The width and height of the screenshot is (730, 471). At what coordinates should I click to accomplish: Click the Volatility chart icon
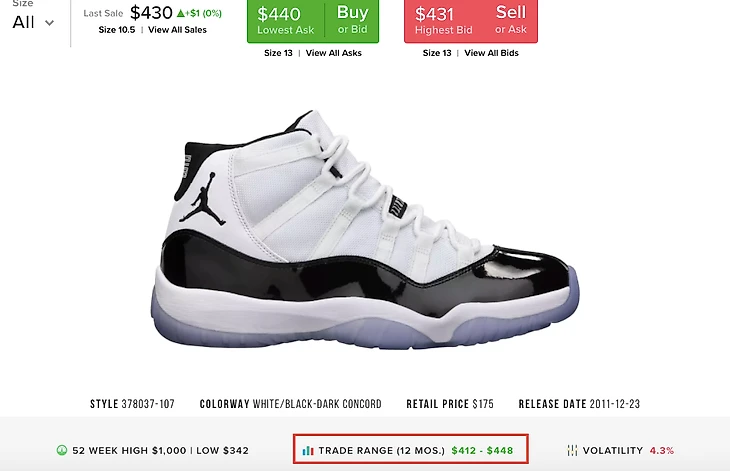(572, 450)
